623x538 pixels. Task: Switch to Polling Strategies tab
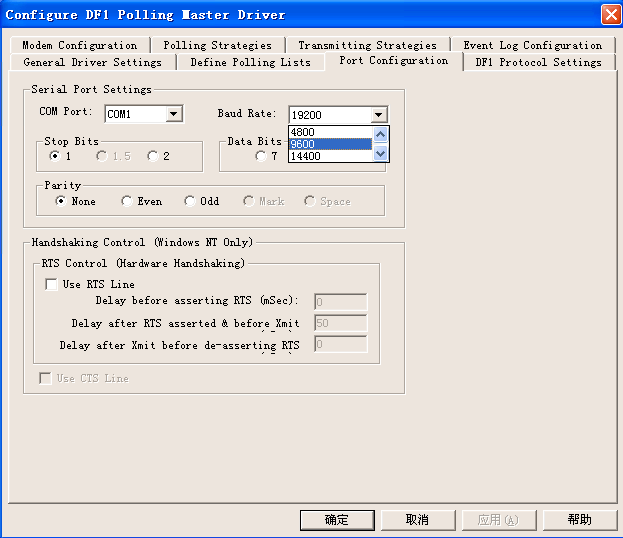(x=217, y=45)
